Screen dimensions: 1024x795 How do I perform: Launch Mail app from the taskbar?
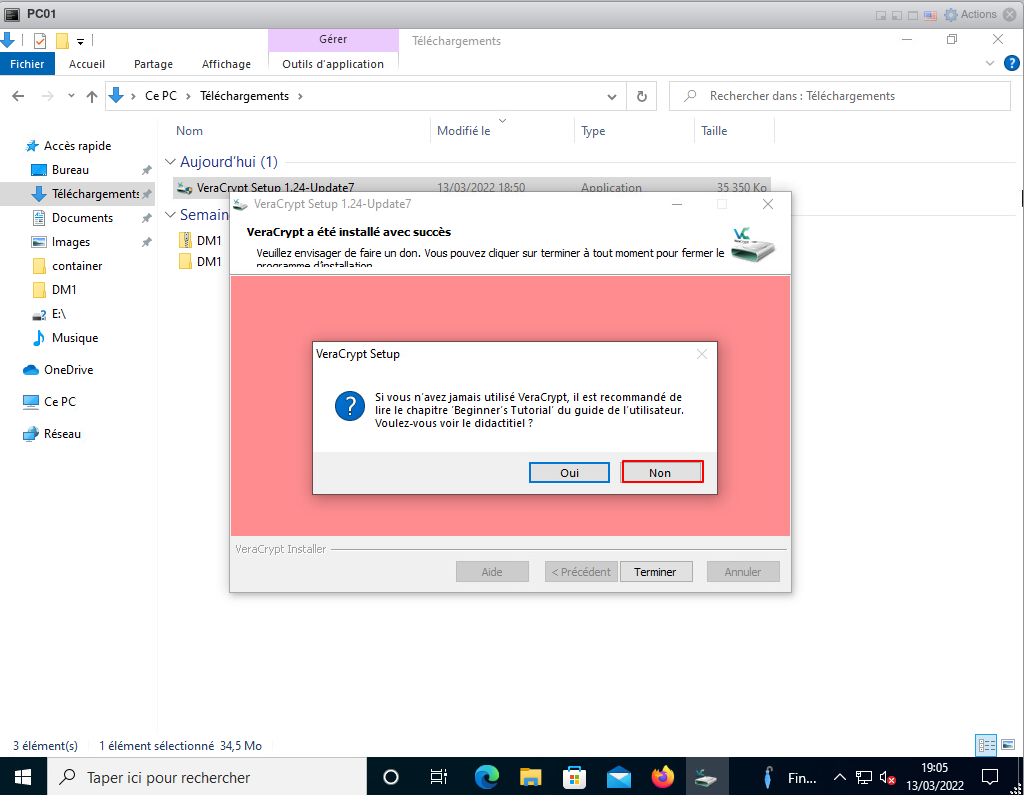[619, 777]
